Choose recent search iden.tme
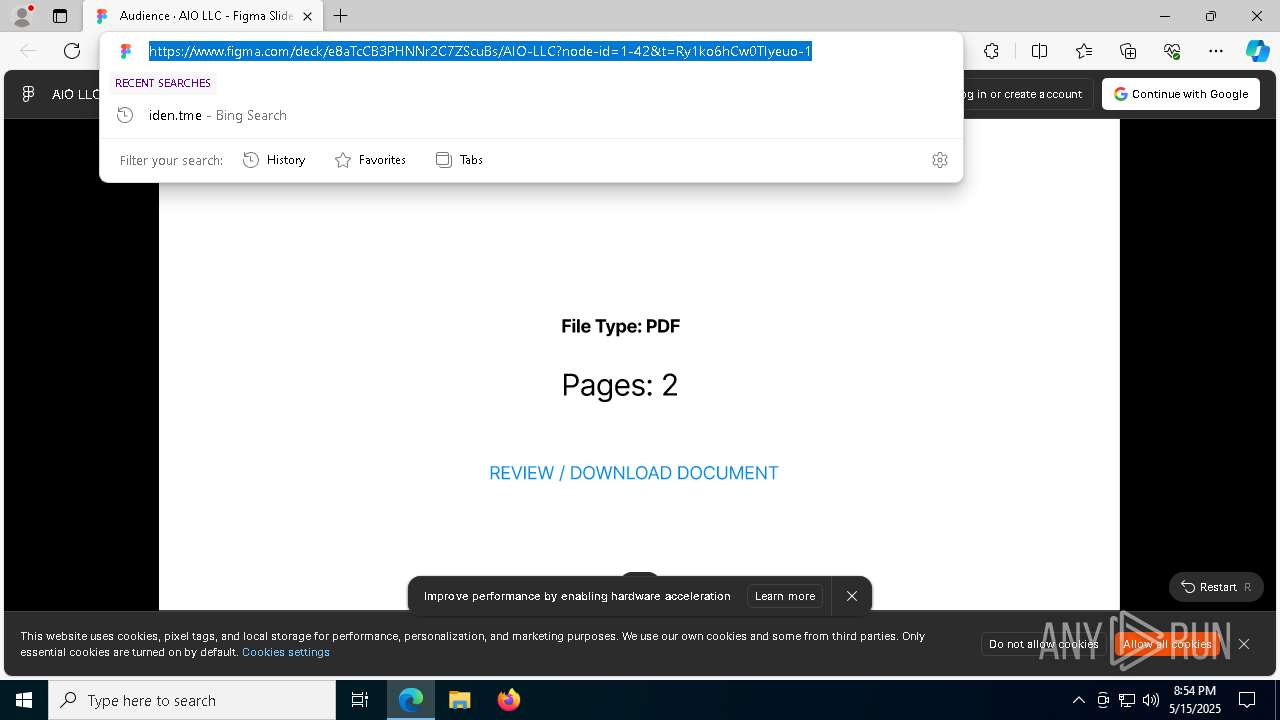This screenshot has height=720, width=1280. coord(531,115)
